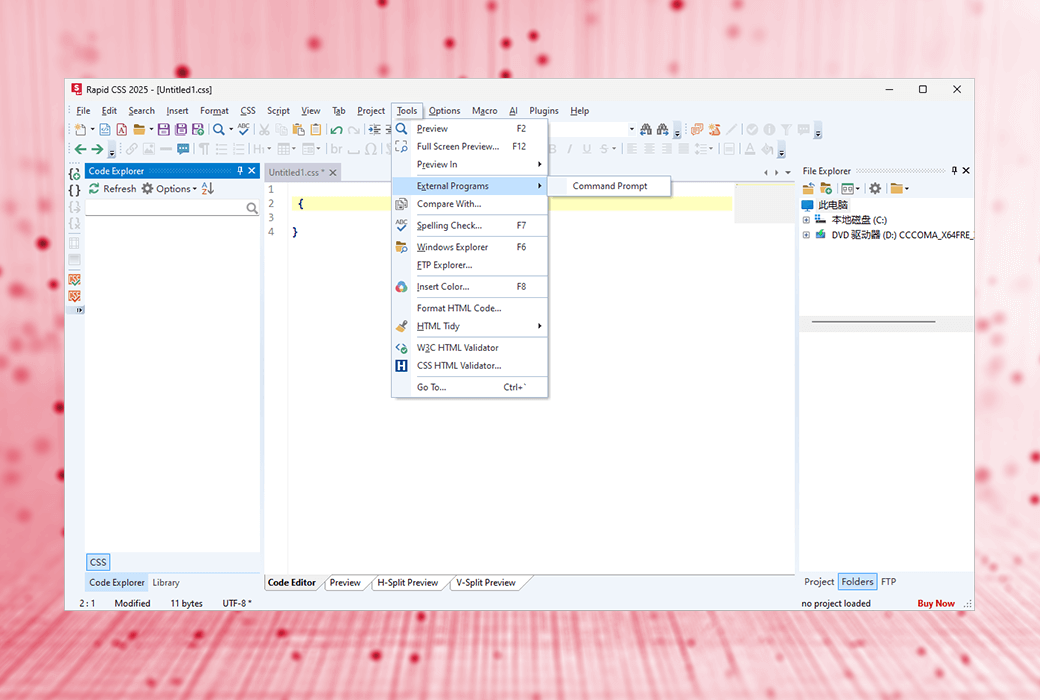Click the Indent lines toolbar icon
1040x700 pixels.
click(374, 129)
